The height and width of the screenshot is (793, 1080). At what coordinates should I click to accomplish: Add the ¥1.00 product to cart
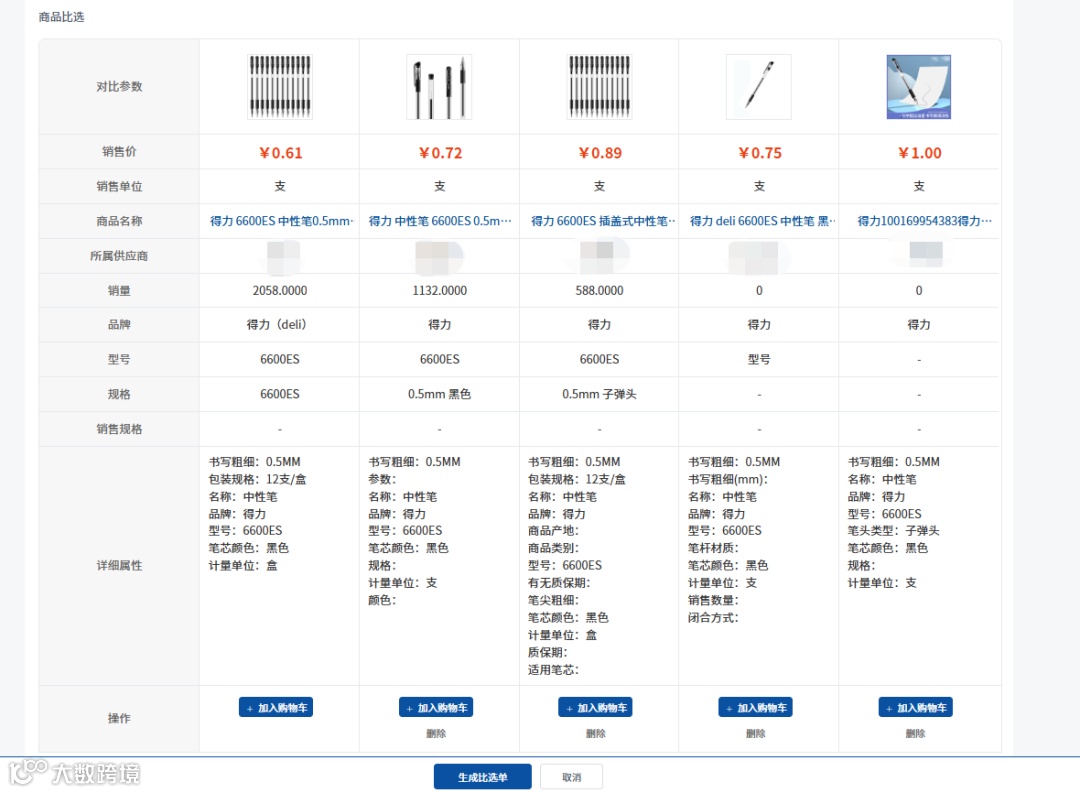[915, 708]
